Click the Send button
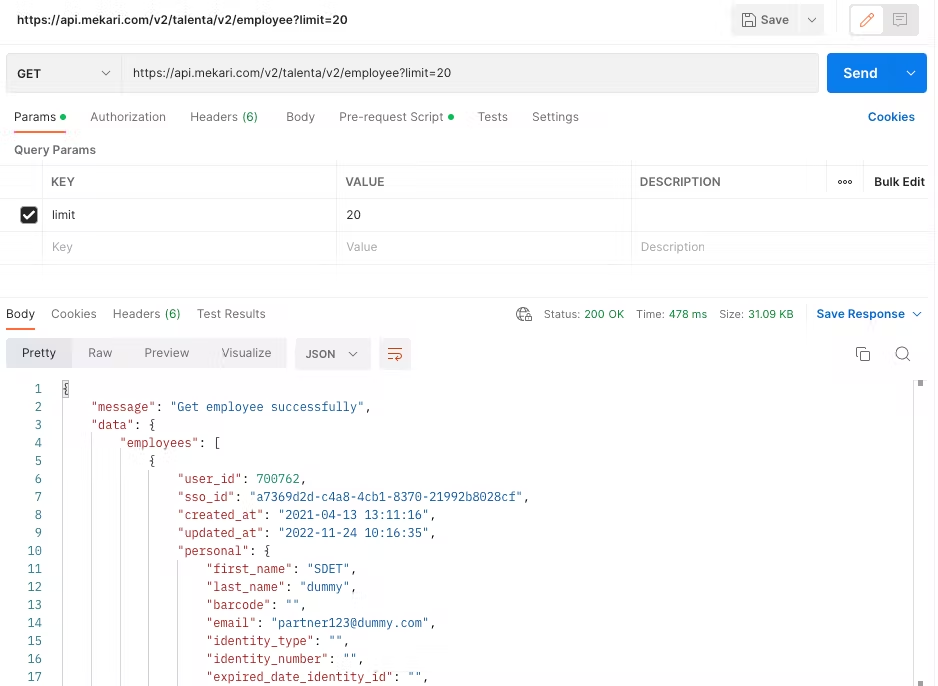The image size is (938, 686). coord(860,73)
